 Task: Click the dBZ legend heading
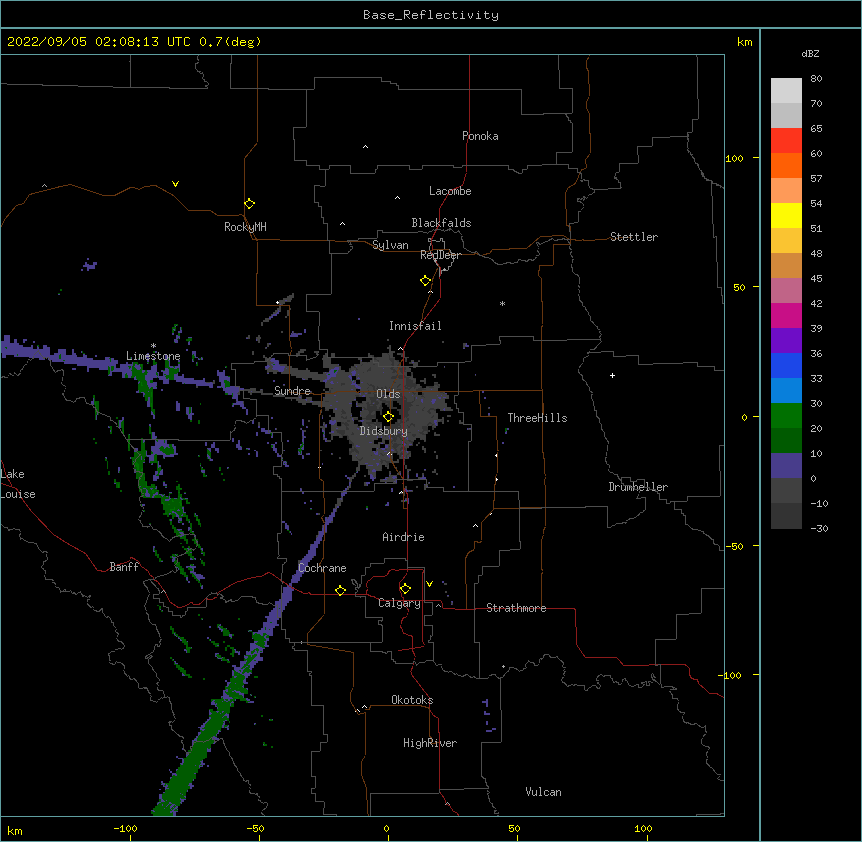[x=810, y=54]
